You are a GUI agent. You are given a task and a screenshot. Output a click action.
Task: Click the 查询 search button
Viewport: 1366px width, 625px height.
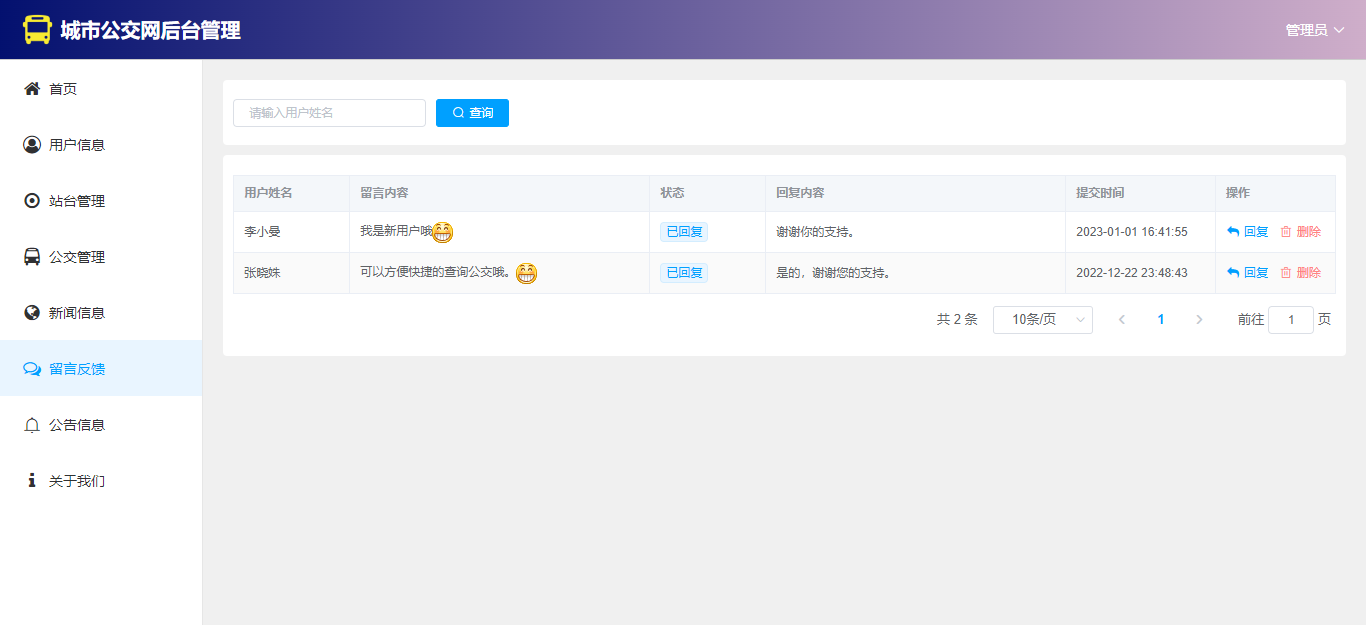[x=472, y=113]
